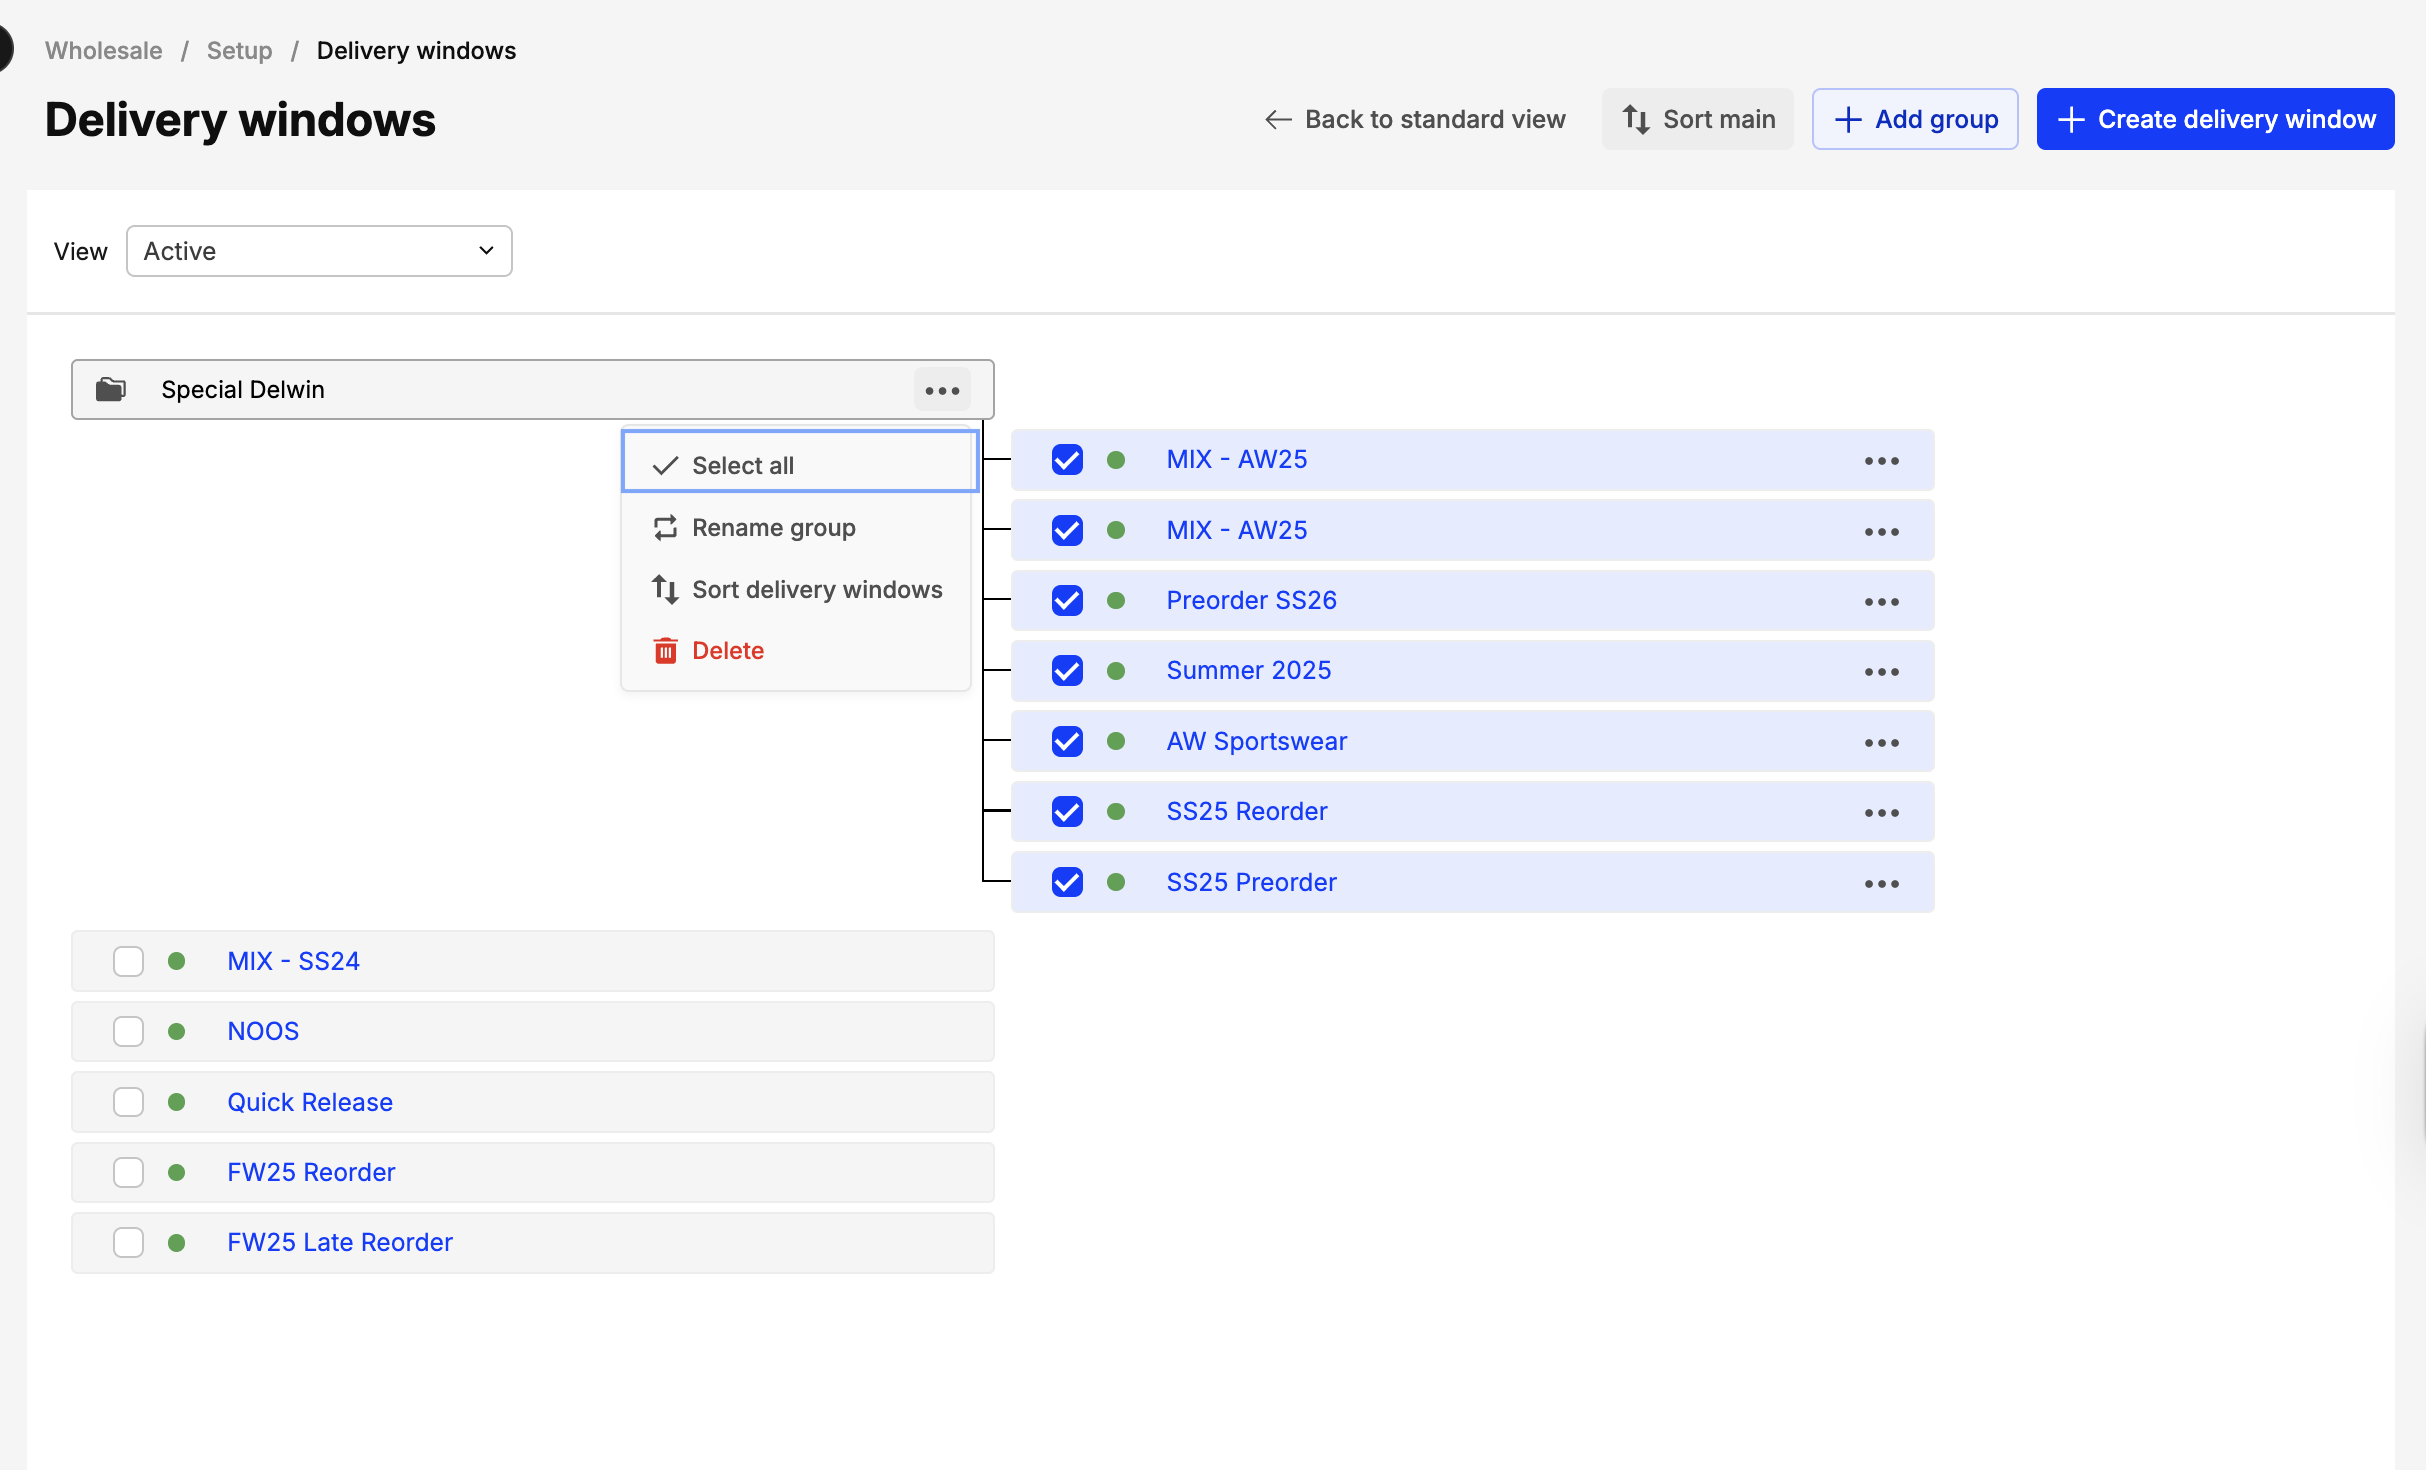Check the FW25 Late Reorder checkbox
2426x1470 pixels.
pyautogui.click(x=128, y=1242)
